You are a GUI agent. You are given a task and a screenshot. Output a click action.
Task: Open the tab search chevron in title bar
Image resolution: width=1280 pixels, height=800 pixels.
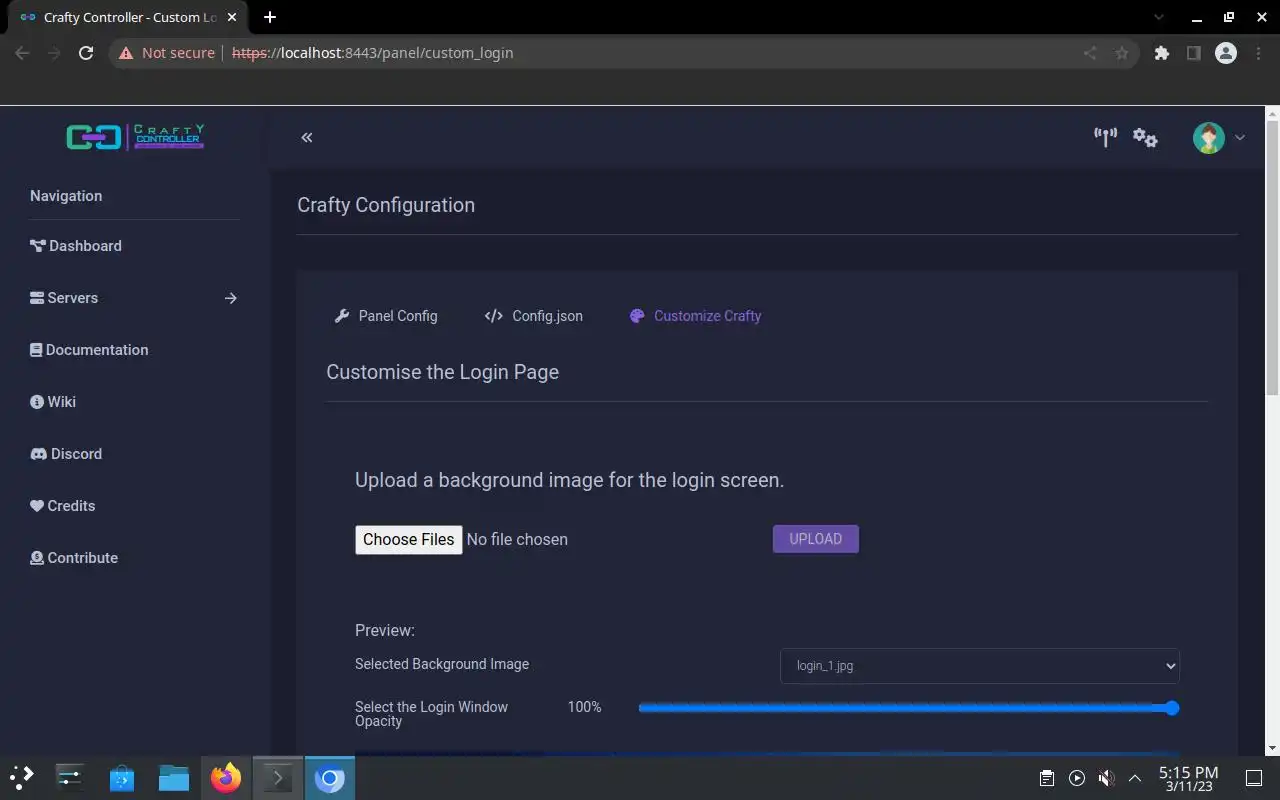click(x=1159, y=17)
